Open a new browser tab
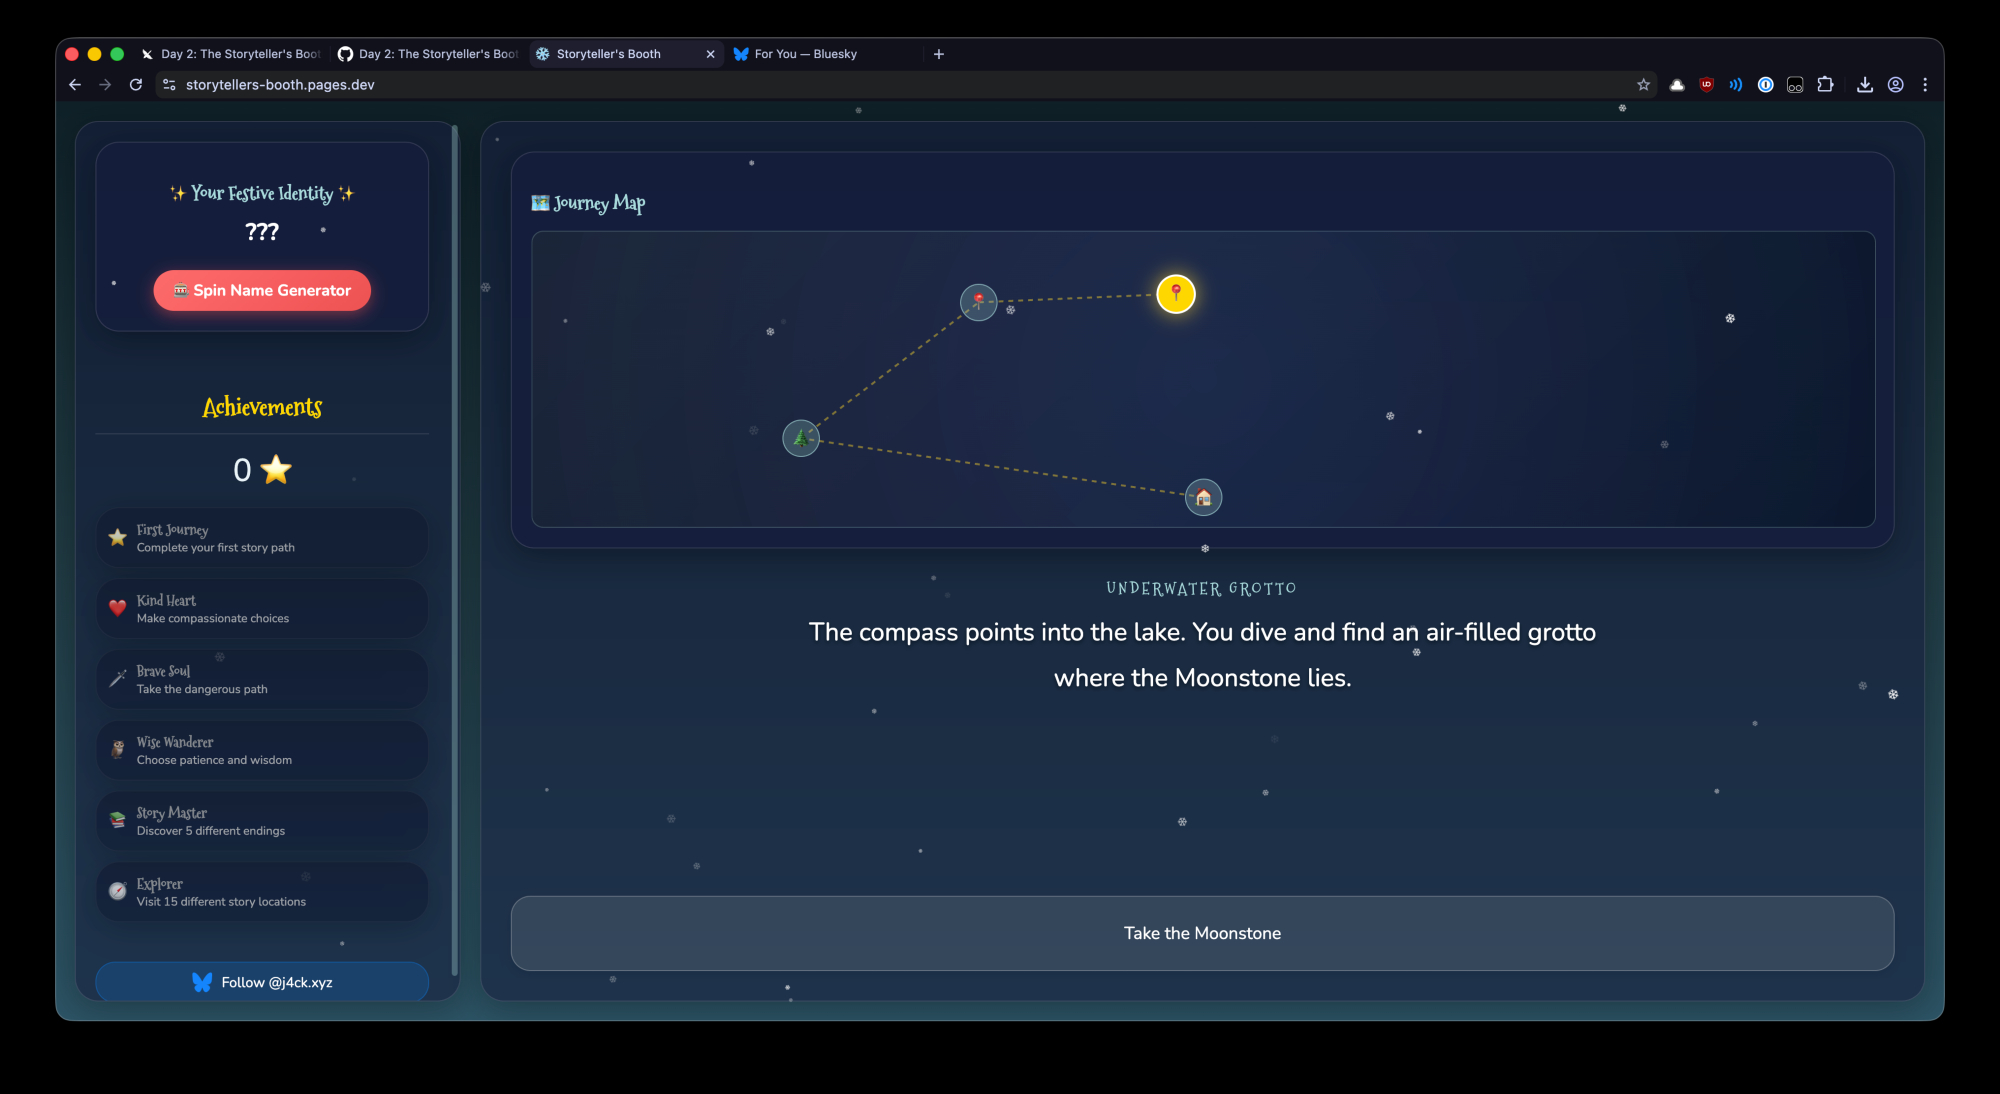The width and height of the screenshot is (2000, 1094). pos(938,54)
